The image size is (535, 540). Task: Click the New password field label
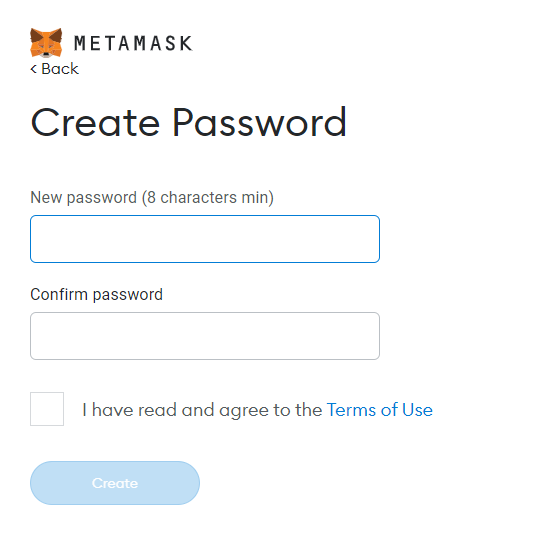point(152,198)
